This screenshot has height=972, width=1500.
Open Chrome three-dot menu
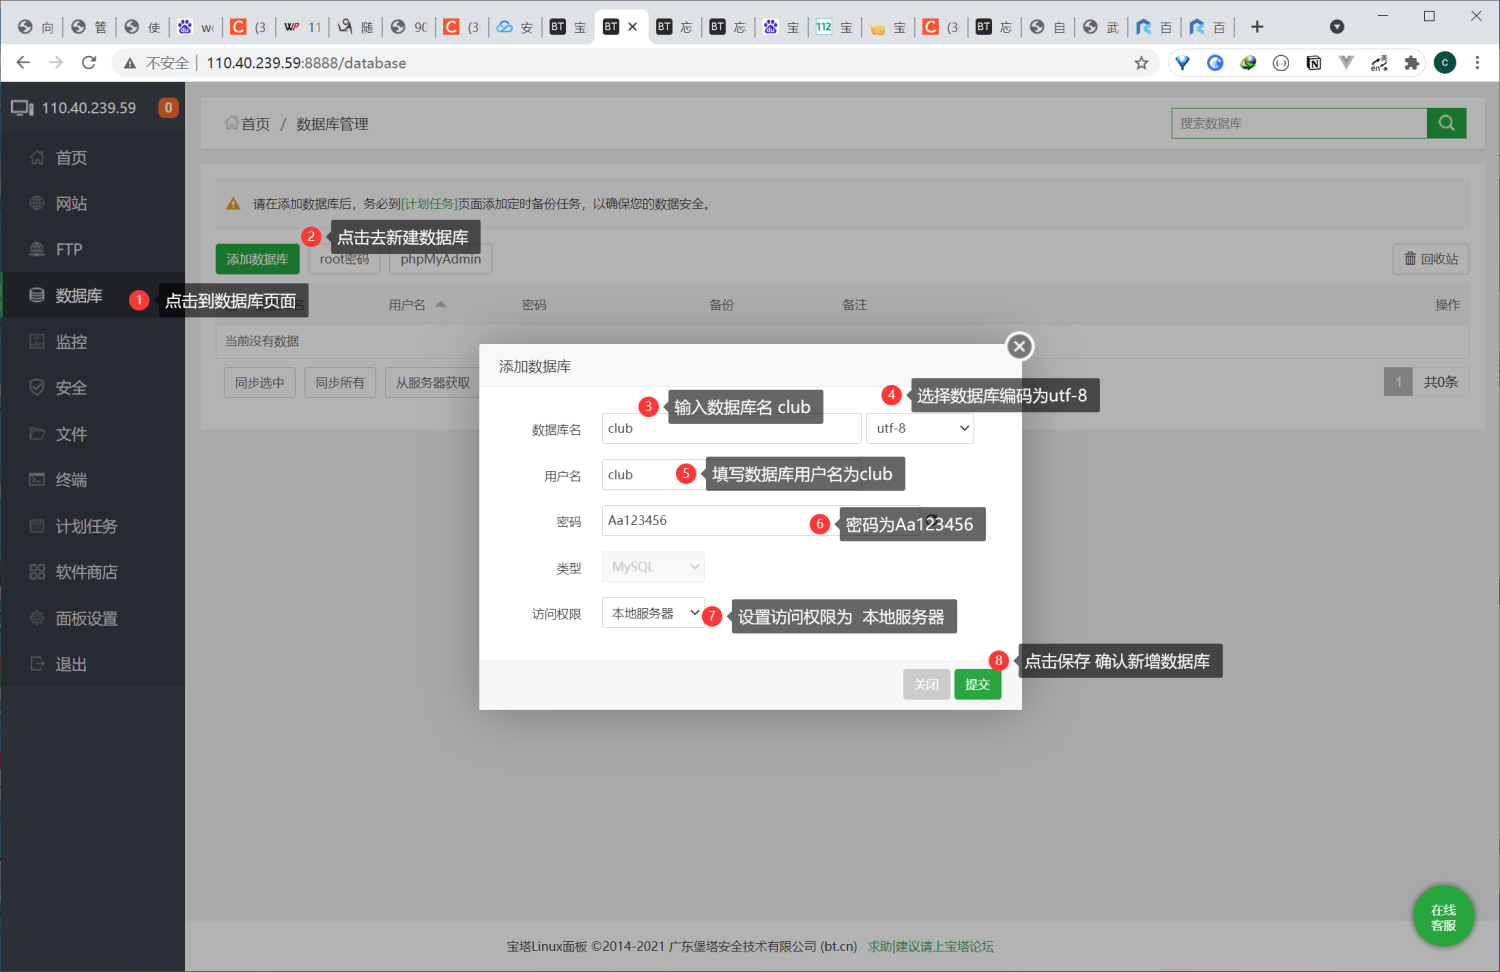coord(1477,63)
